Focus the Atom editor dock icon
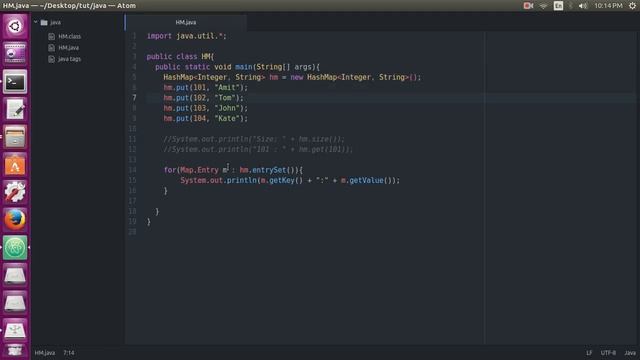This screenshot has height=360, width=640. point(15,247)
